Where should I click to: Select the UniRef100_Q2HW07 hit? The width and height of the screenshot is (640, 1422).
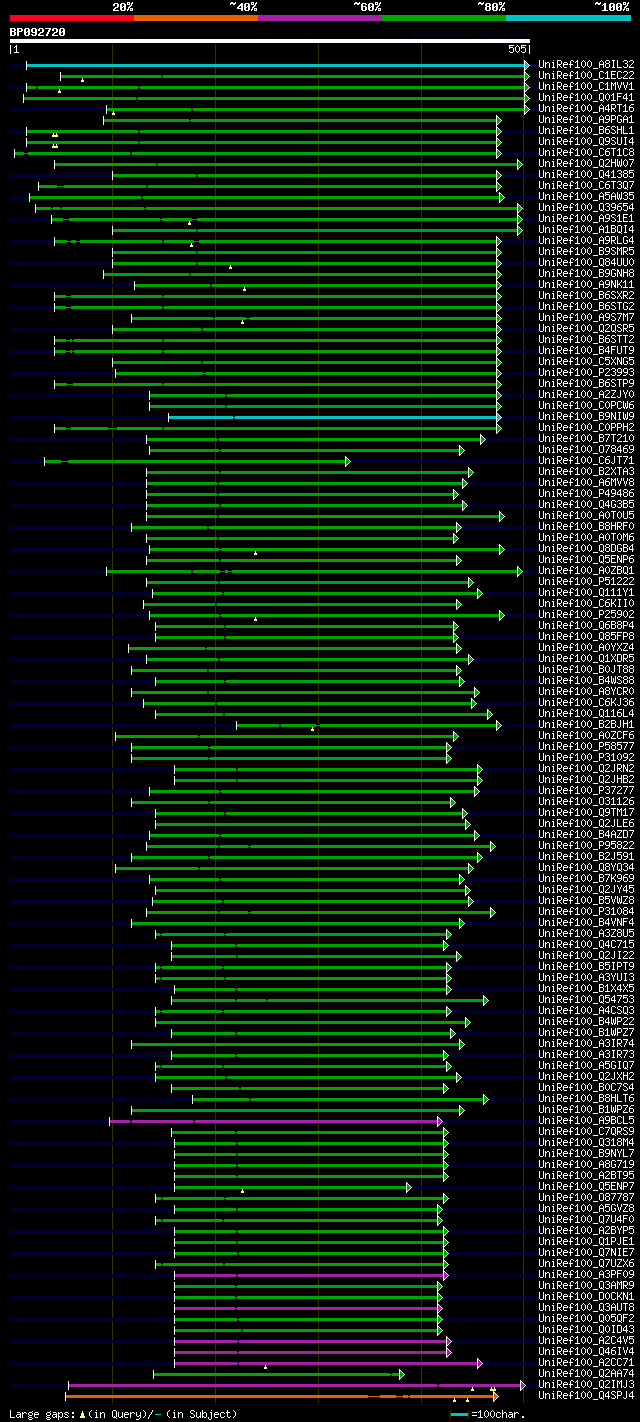(x=586, y=164)
